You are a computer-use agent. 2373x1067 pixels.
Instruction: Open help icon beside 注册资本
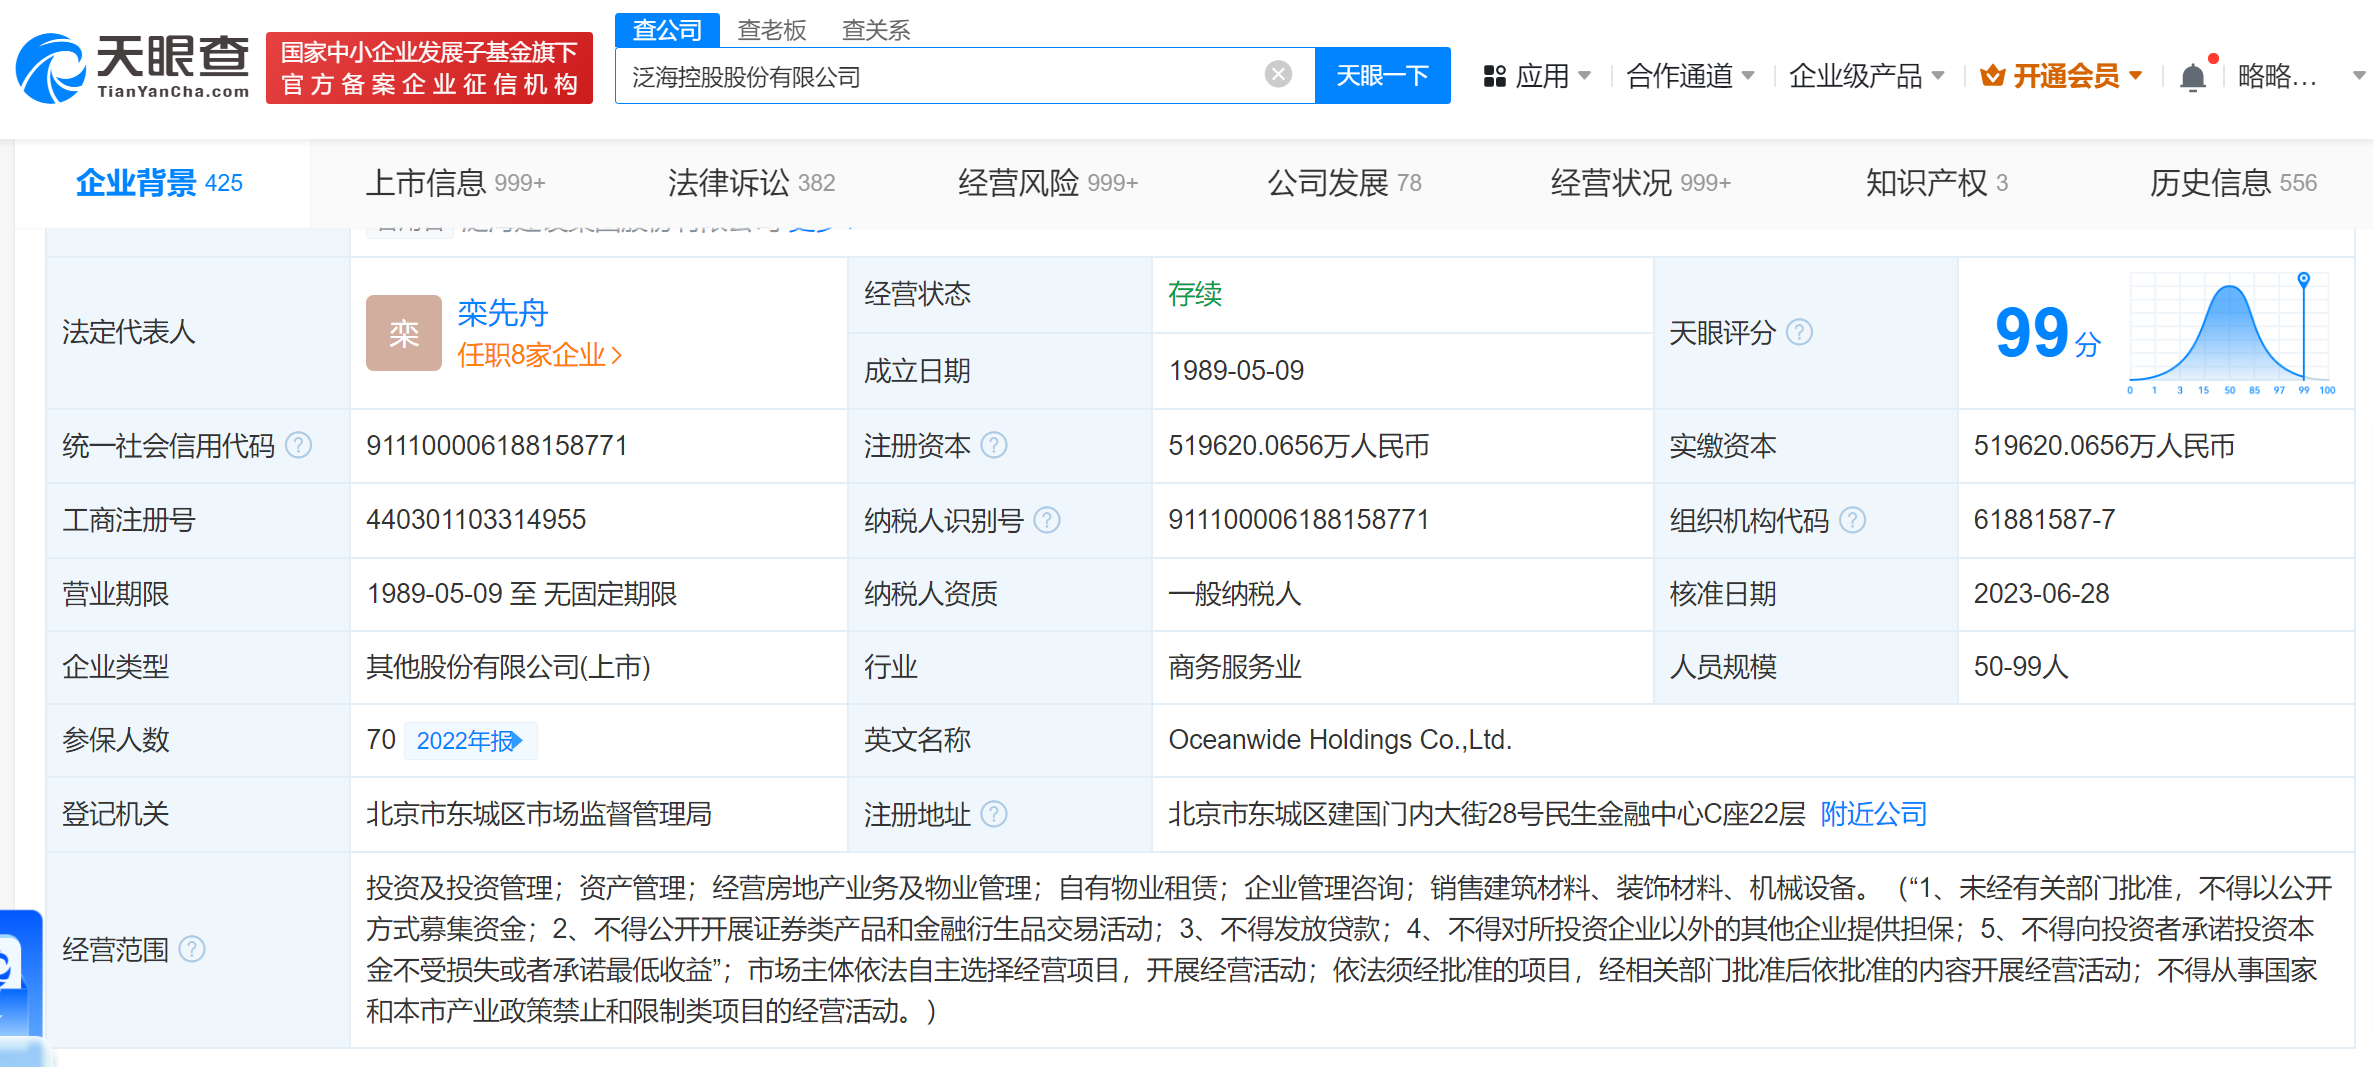click(x=993, y=445)
